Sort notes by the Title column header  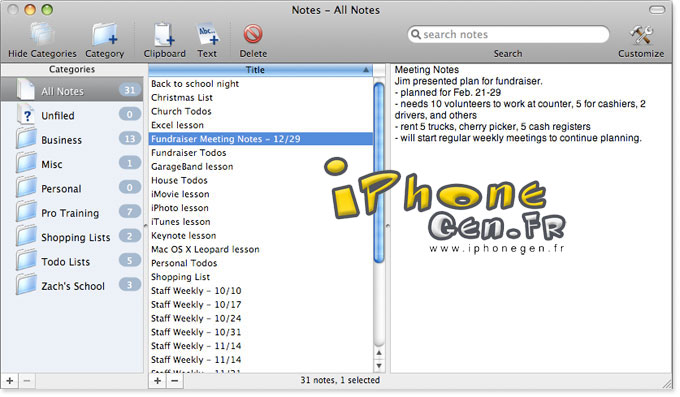pyautogui.click(x=260, y=70)
